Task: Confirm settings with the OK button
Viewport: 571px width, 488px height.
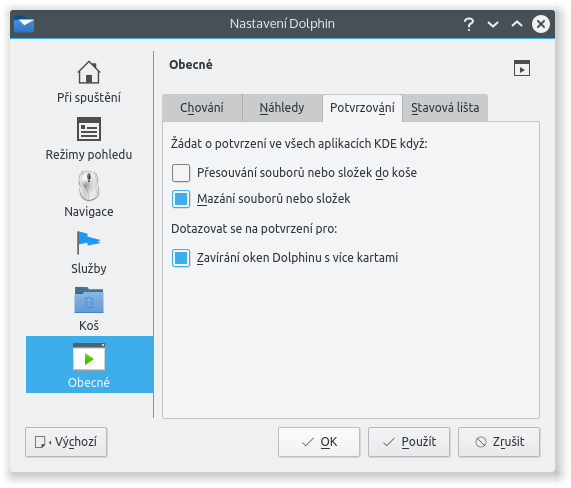Action: pos(319,442)
